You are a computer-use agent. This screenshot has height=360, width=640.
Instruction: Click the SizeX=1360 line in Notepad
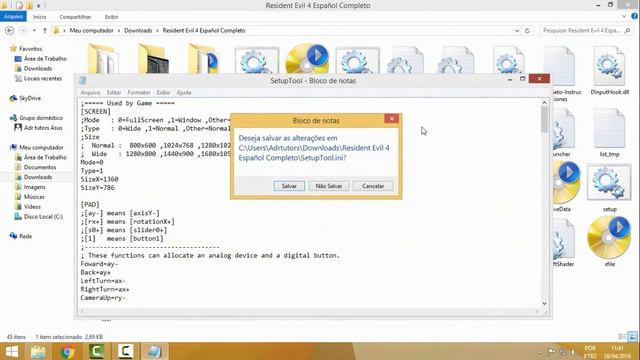click(100, 179)
